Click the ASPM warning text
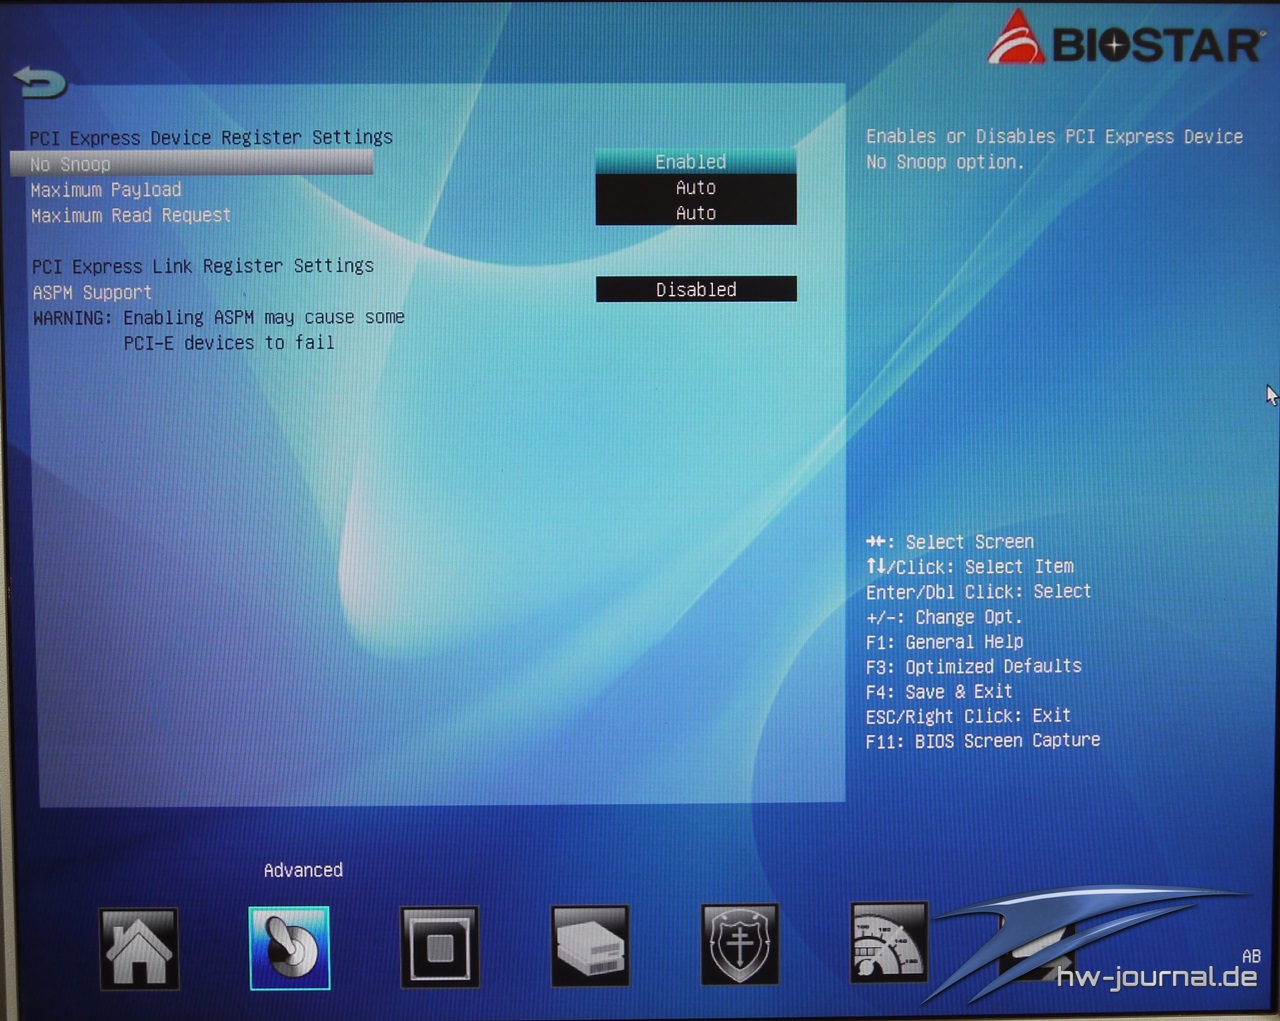1280x1021 pixels. point(219,330)
